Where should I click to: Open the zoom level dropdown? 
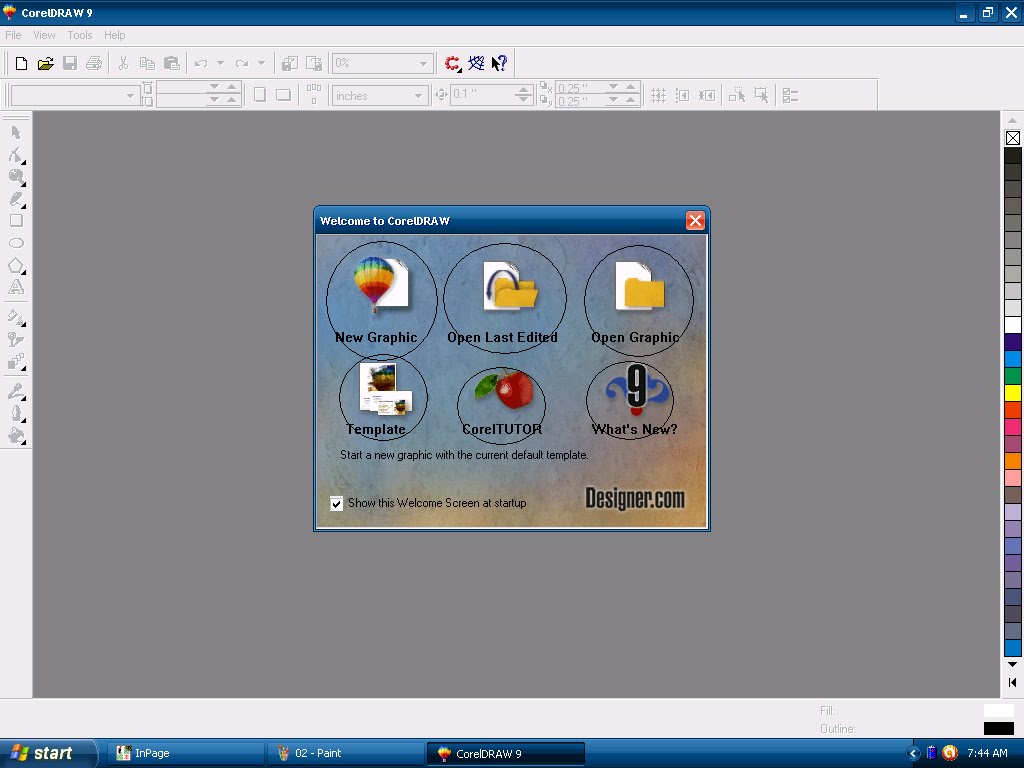[x=424, y=63]
